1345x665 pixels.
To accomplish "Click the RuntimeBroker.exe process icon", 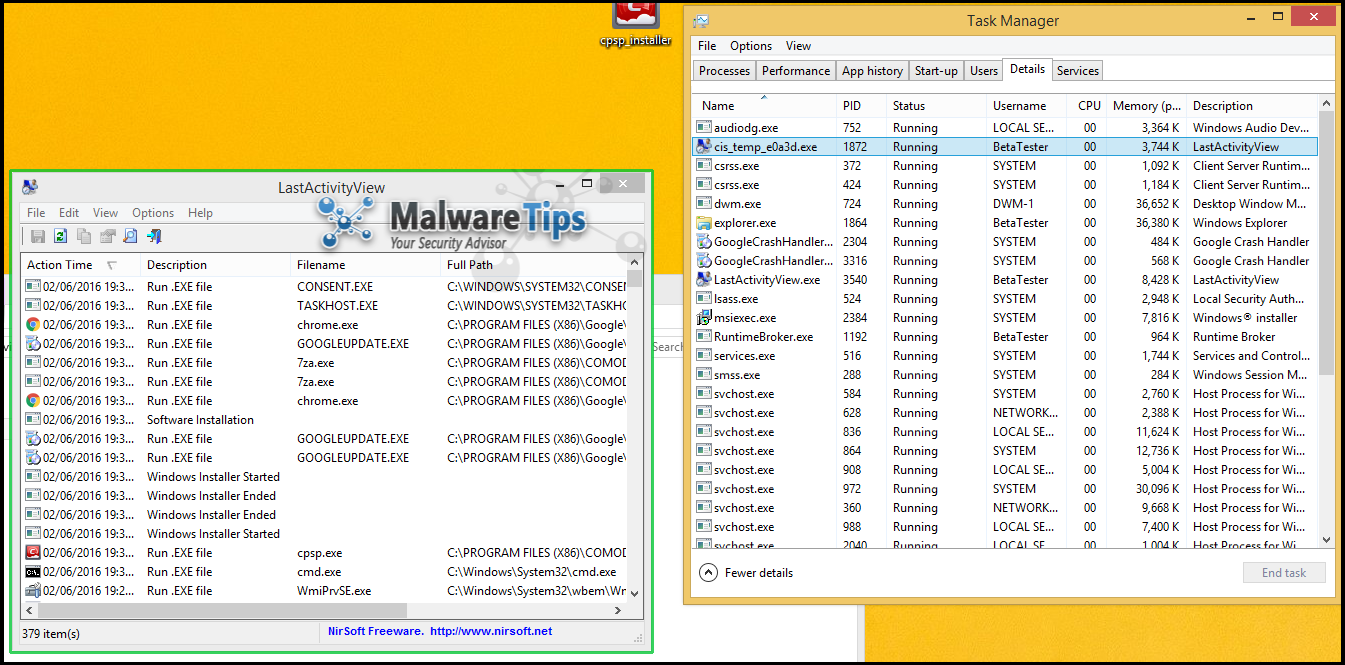I will [x=704, y=337].
